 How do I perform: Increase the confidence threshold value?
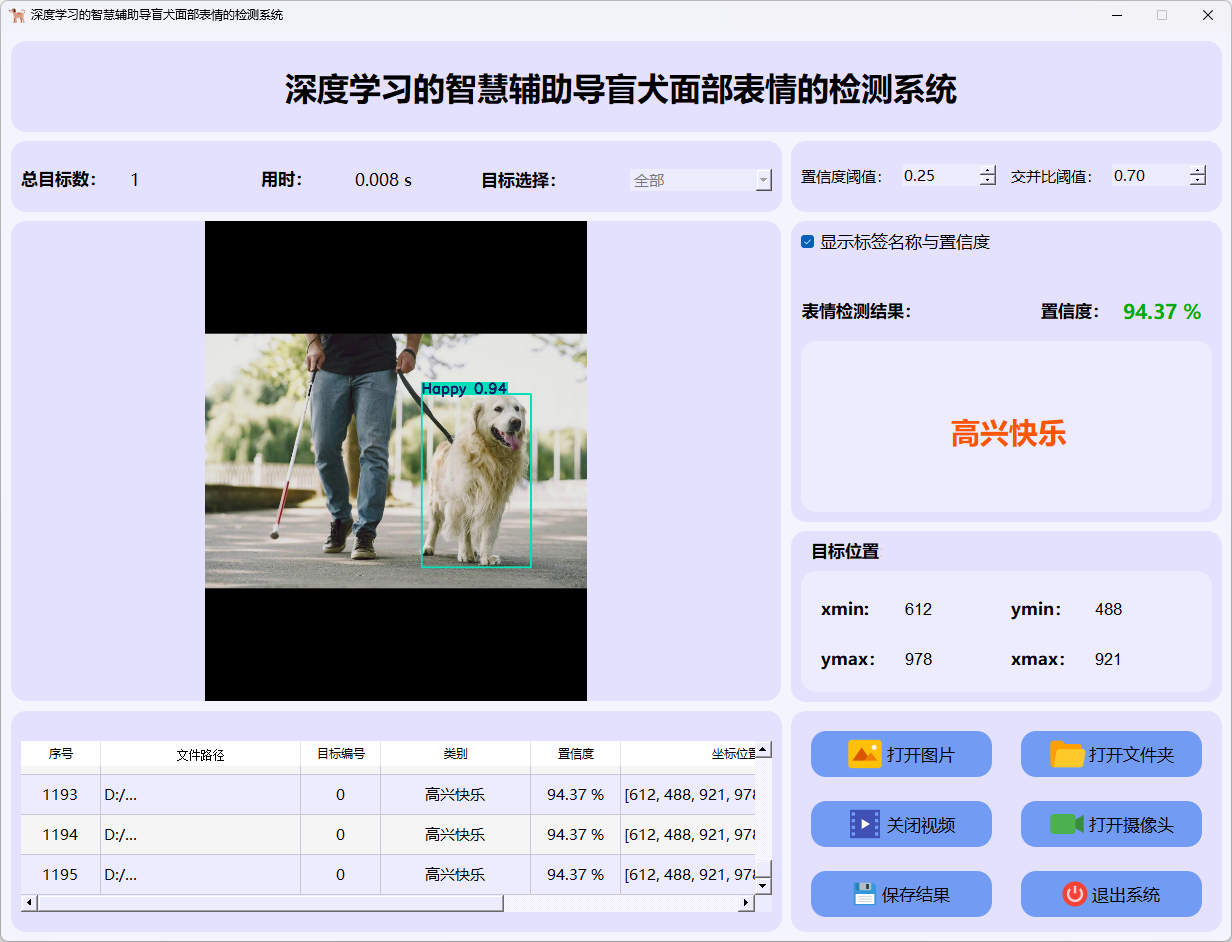pos(988,170)
